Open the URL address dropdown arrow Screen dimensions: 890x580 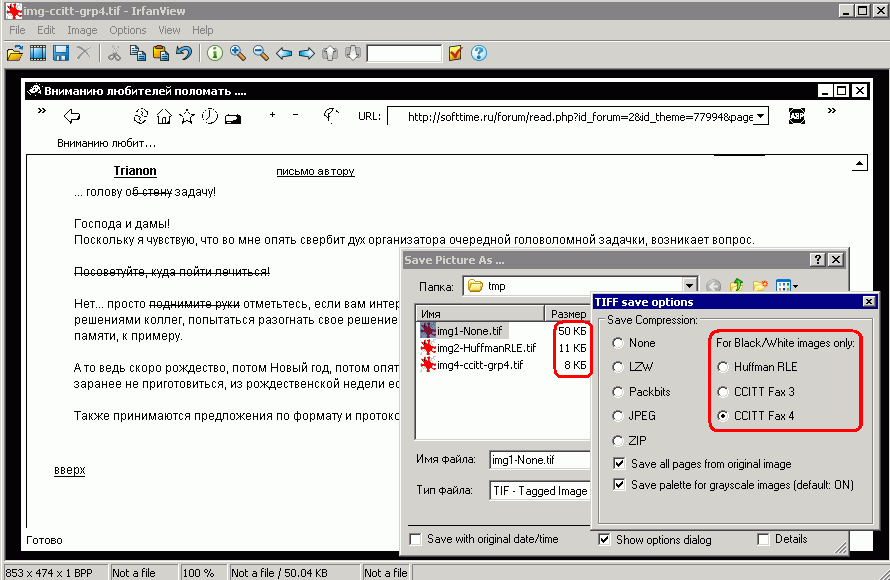[761, 116]
